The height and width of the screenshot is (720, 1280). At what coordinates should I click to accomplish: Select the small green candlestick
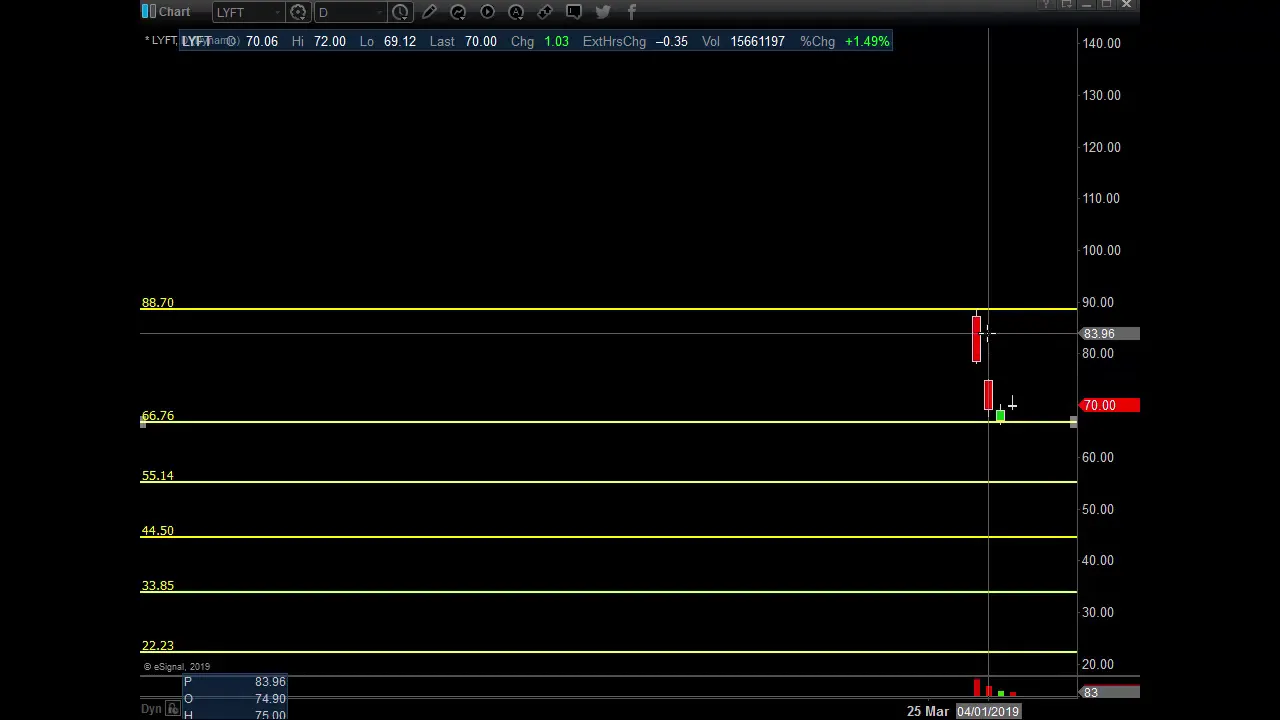coord(1000,414)
